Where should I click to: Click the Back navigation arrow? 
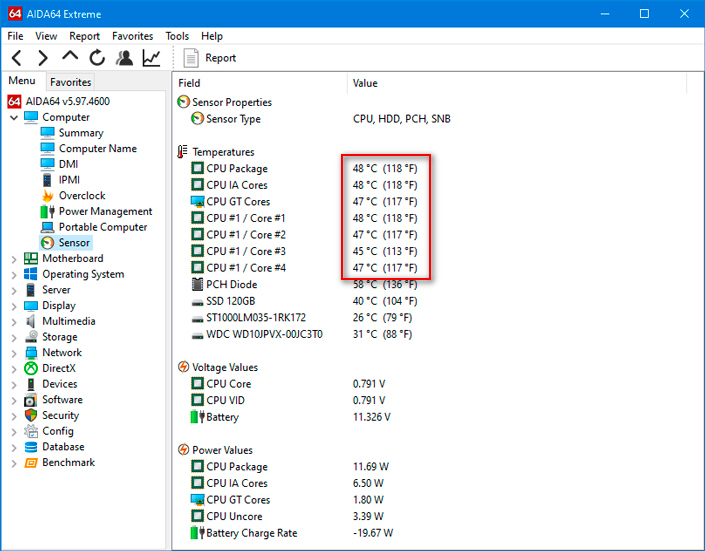17,58
